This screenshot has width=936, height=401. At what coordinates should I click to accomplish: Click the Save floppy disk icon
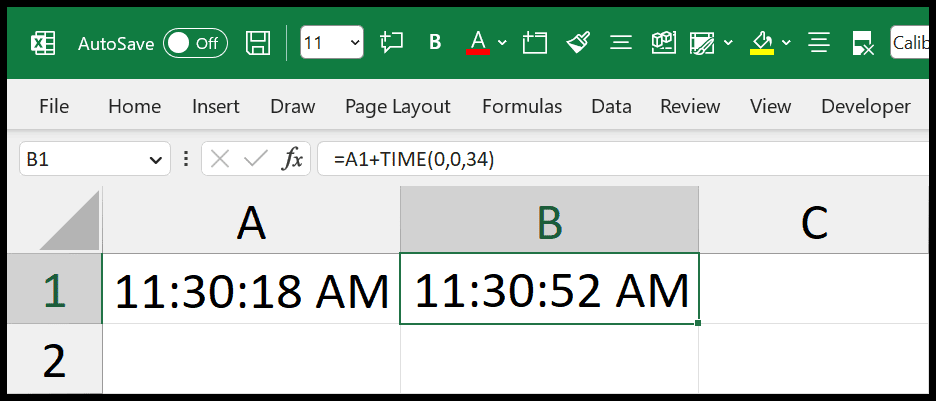tap(258, 43)
